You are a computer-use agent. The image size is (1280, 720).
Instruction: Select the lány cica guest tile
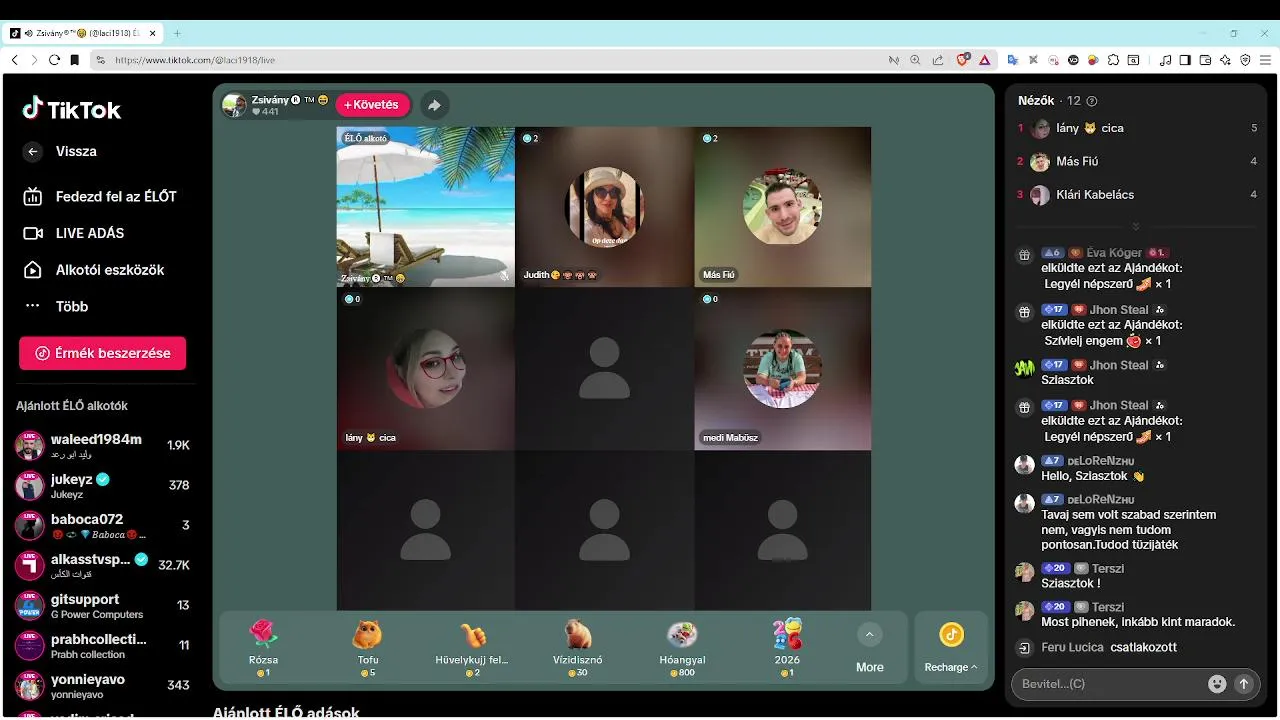click(425, 369)
